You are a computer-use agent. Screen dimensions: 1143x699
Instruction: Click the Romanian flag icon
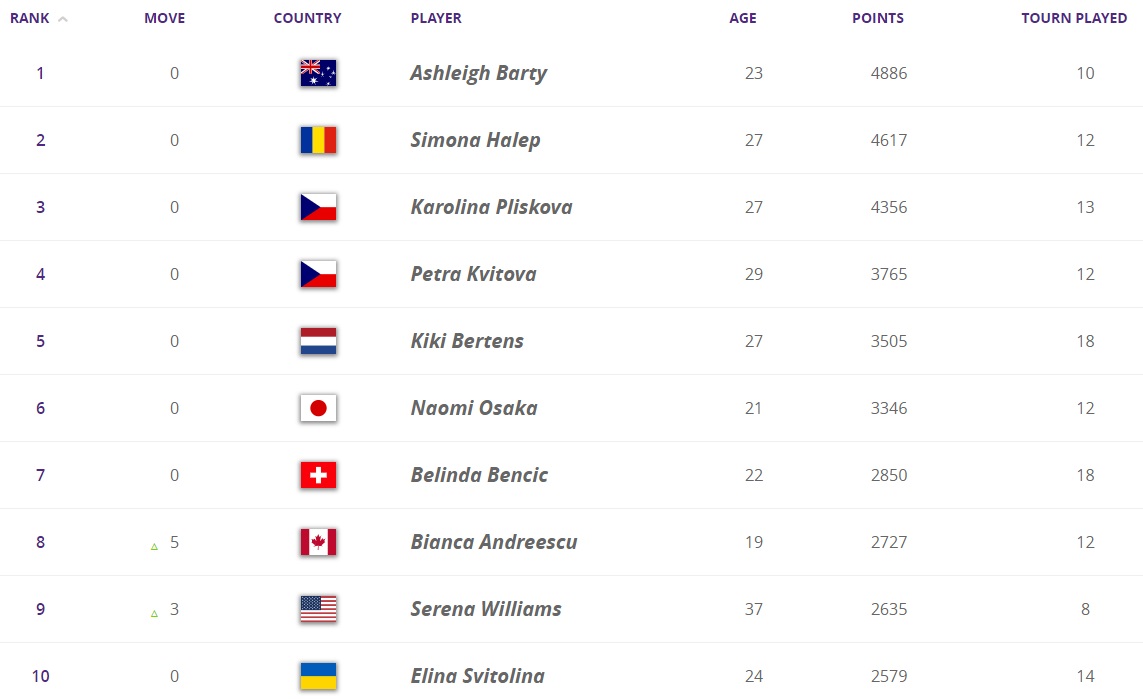click(x=318, y=140)
